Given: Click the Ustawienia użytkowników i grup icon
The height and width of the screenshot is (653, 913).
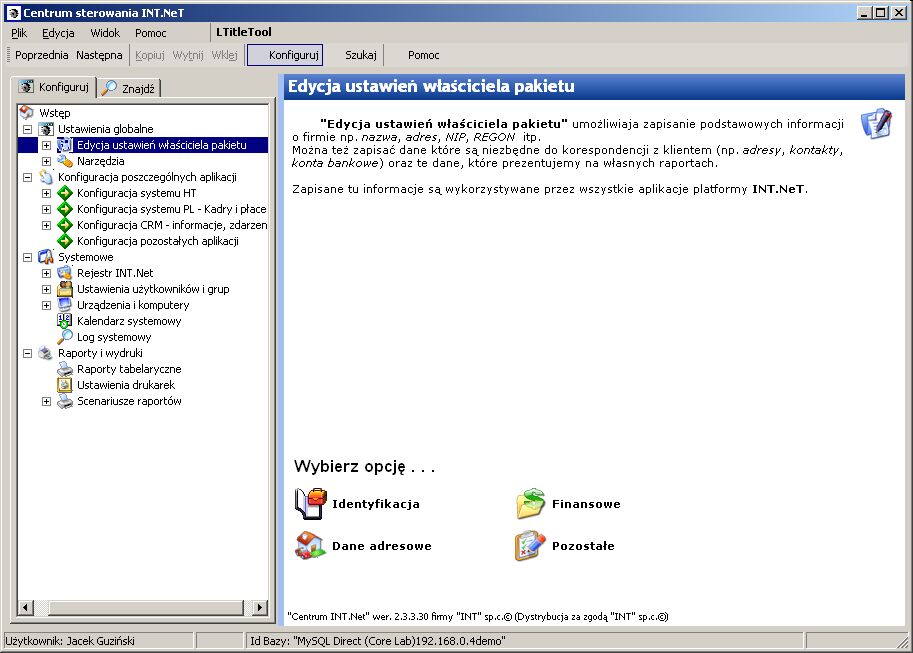Looking at the screenshot, I should [x=65, y=289].
